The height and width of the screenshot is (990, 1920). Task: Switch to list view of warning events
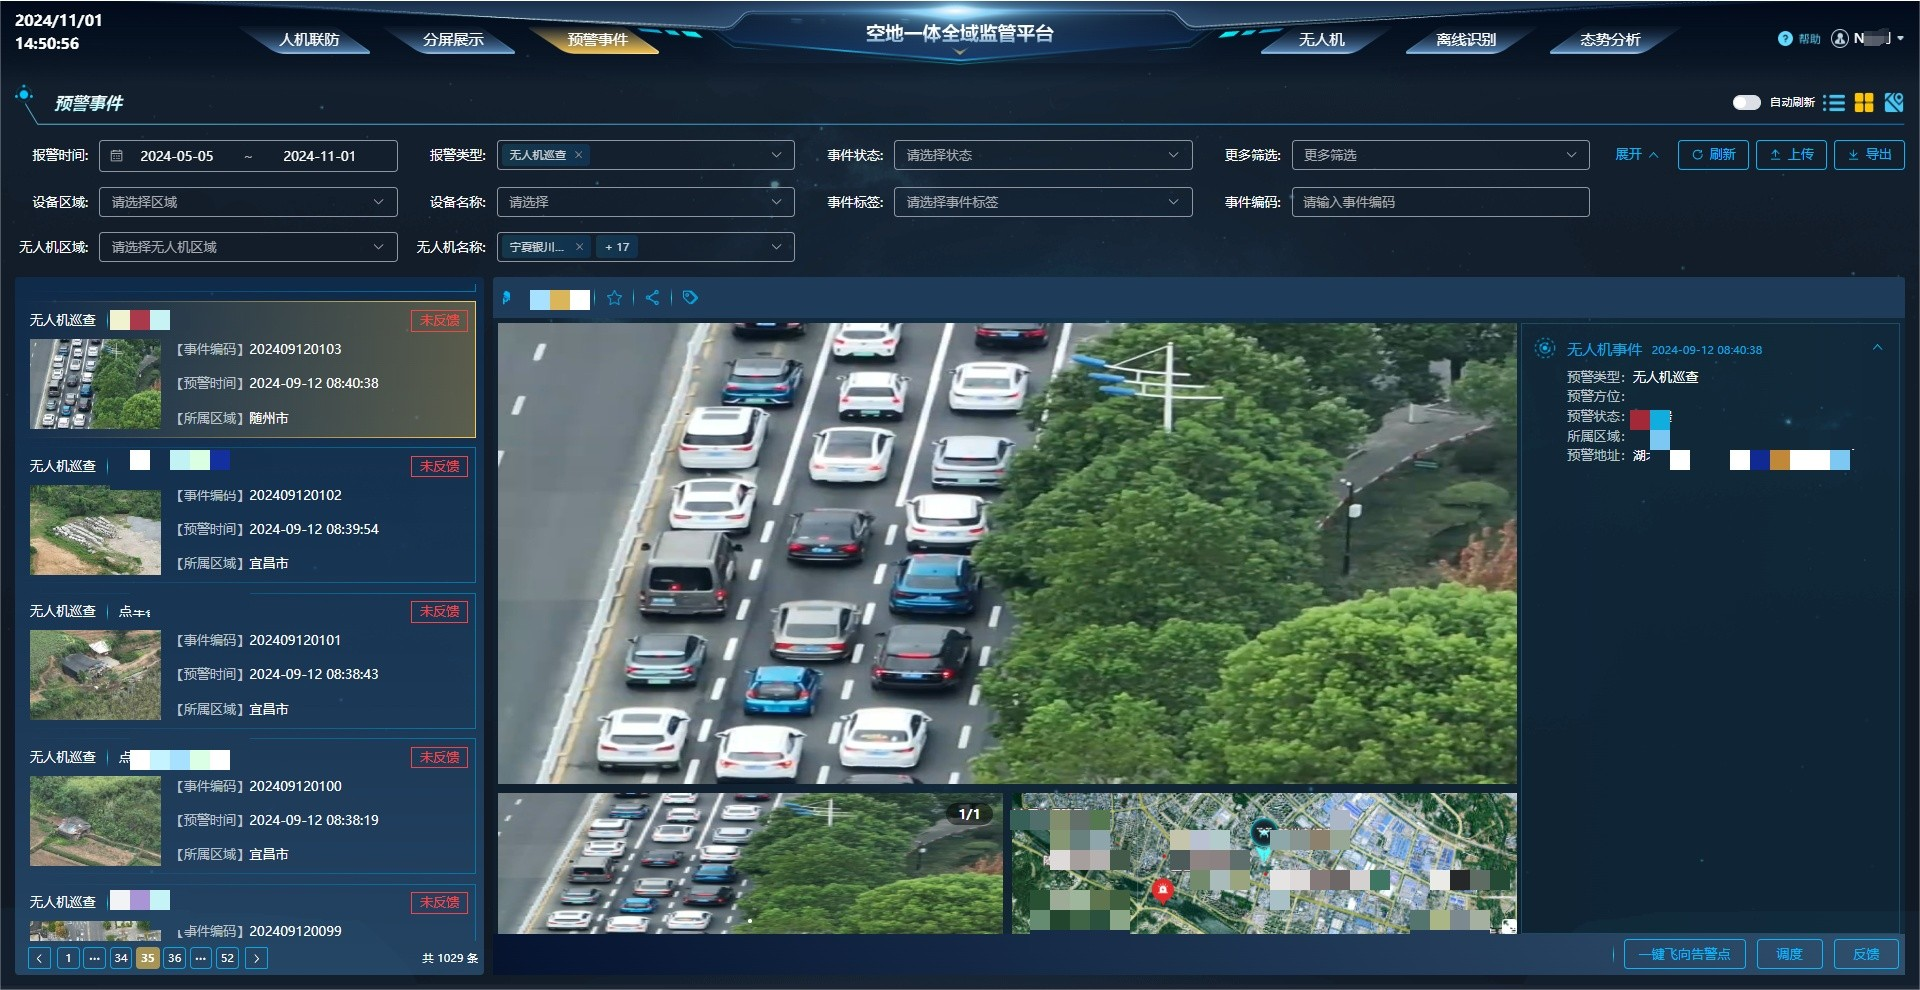point(1835,102)
